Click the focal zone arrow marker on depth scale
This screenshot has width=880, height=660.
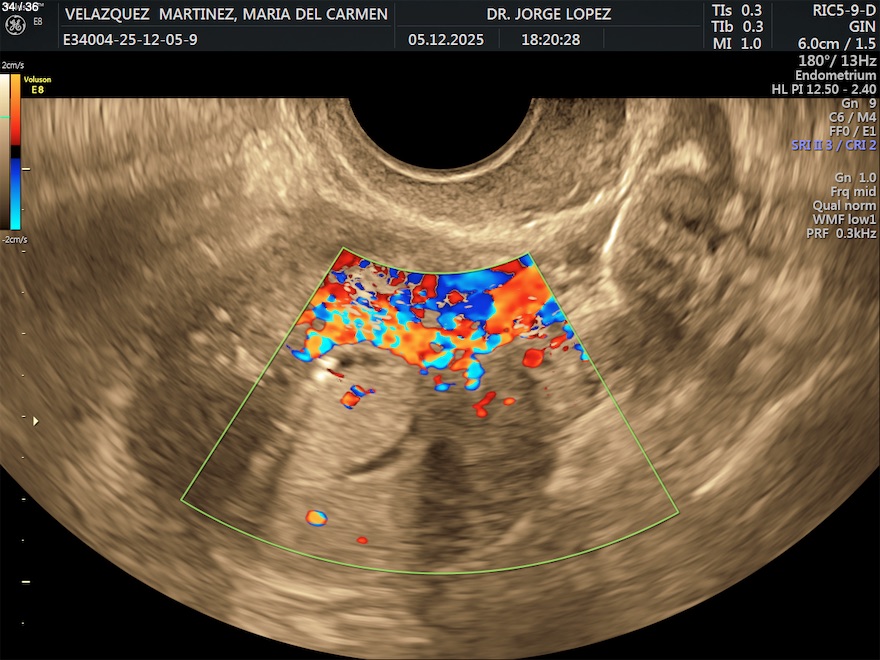pos(36,421)
